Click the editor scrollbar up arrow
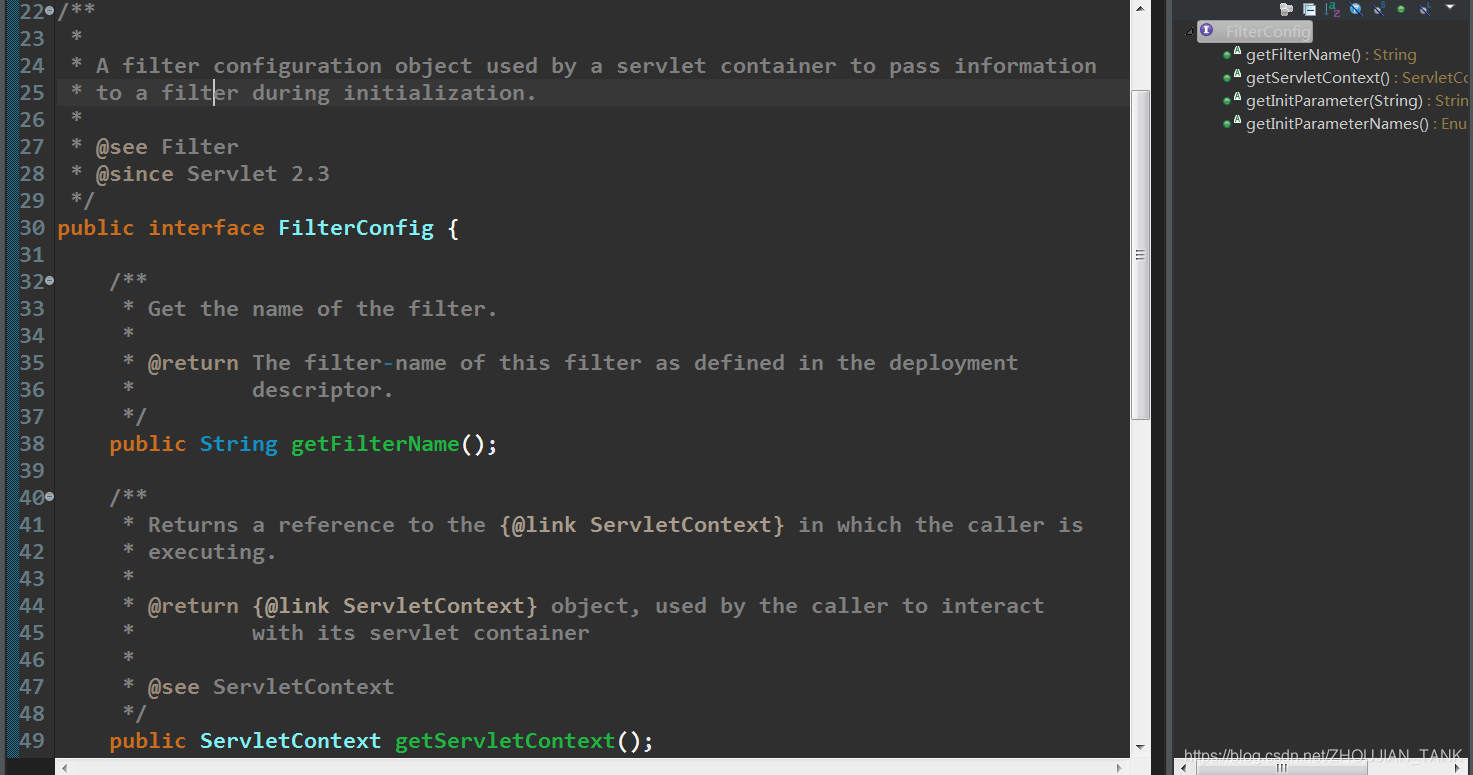The height and width of the screenshot is (775, 1473). click(1140, 8)
